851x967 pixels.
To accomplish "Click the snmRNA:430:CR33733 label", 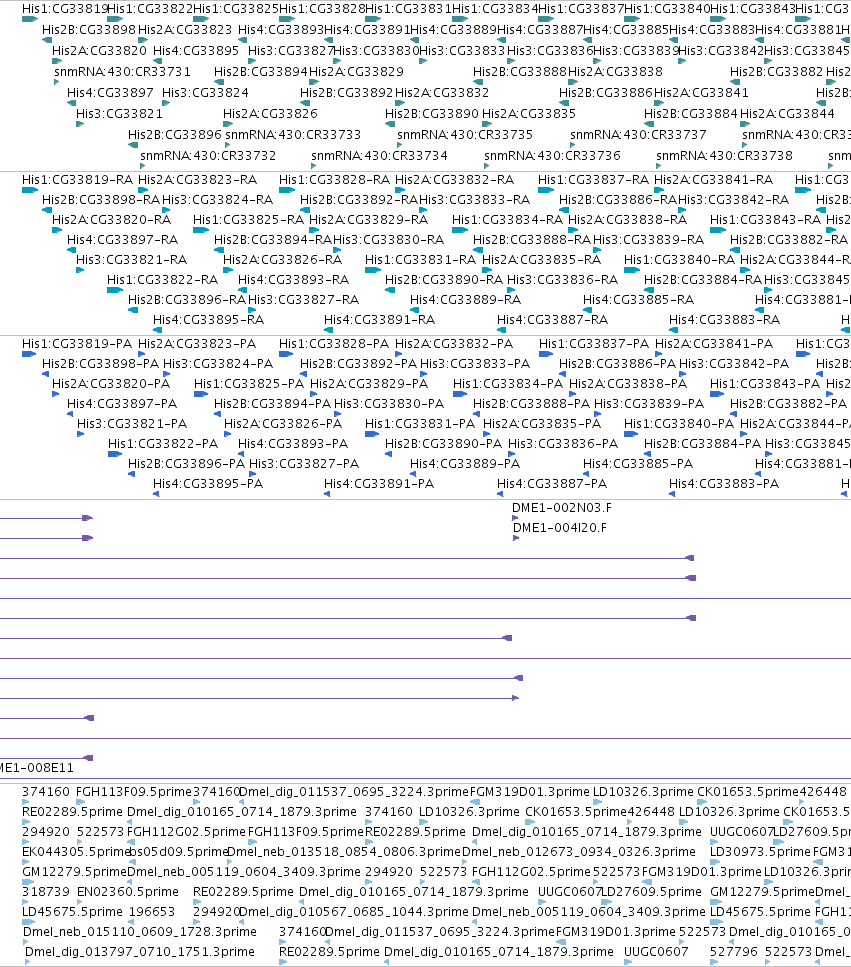I will 293,134.
